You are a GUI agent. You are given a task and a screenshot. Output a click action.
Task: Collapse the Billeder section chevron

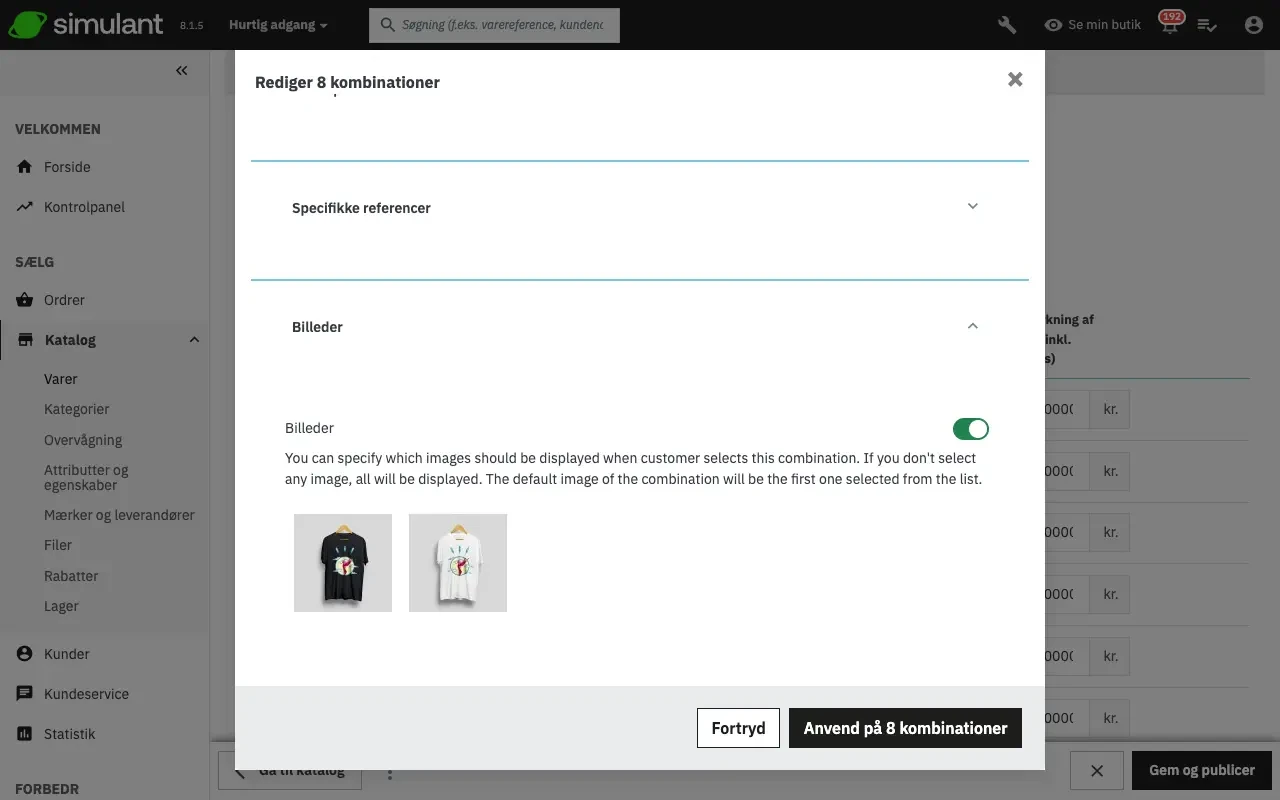(972, 326)
